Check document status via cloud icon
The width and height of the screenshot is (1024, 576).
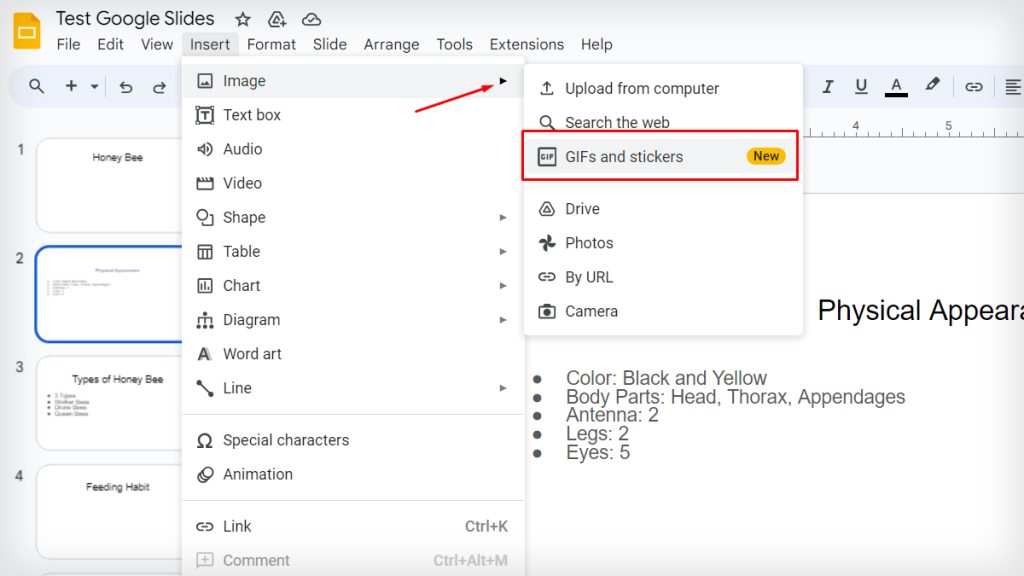[310, 18]
